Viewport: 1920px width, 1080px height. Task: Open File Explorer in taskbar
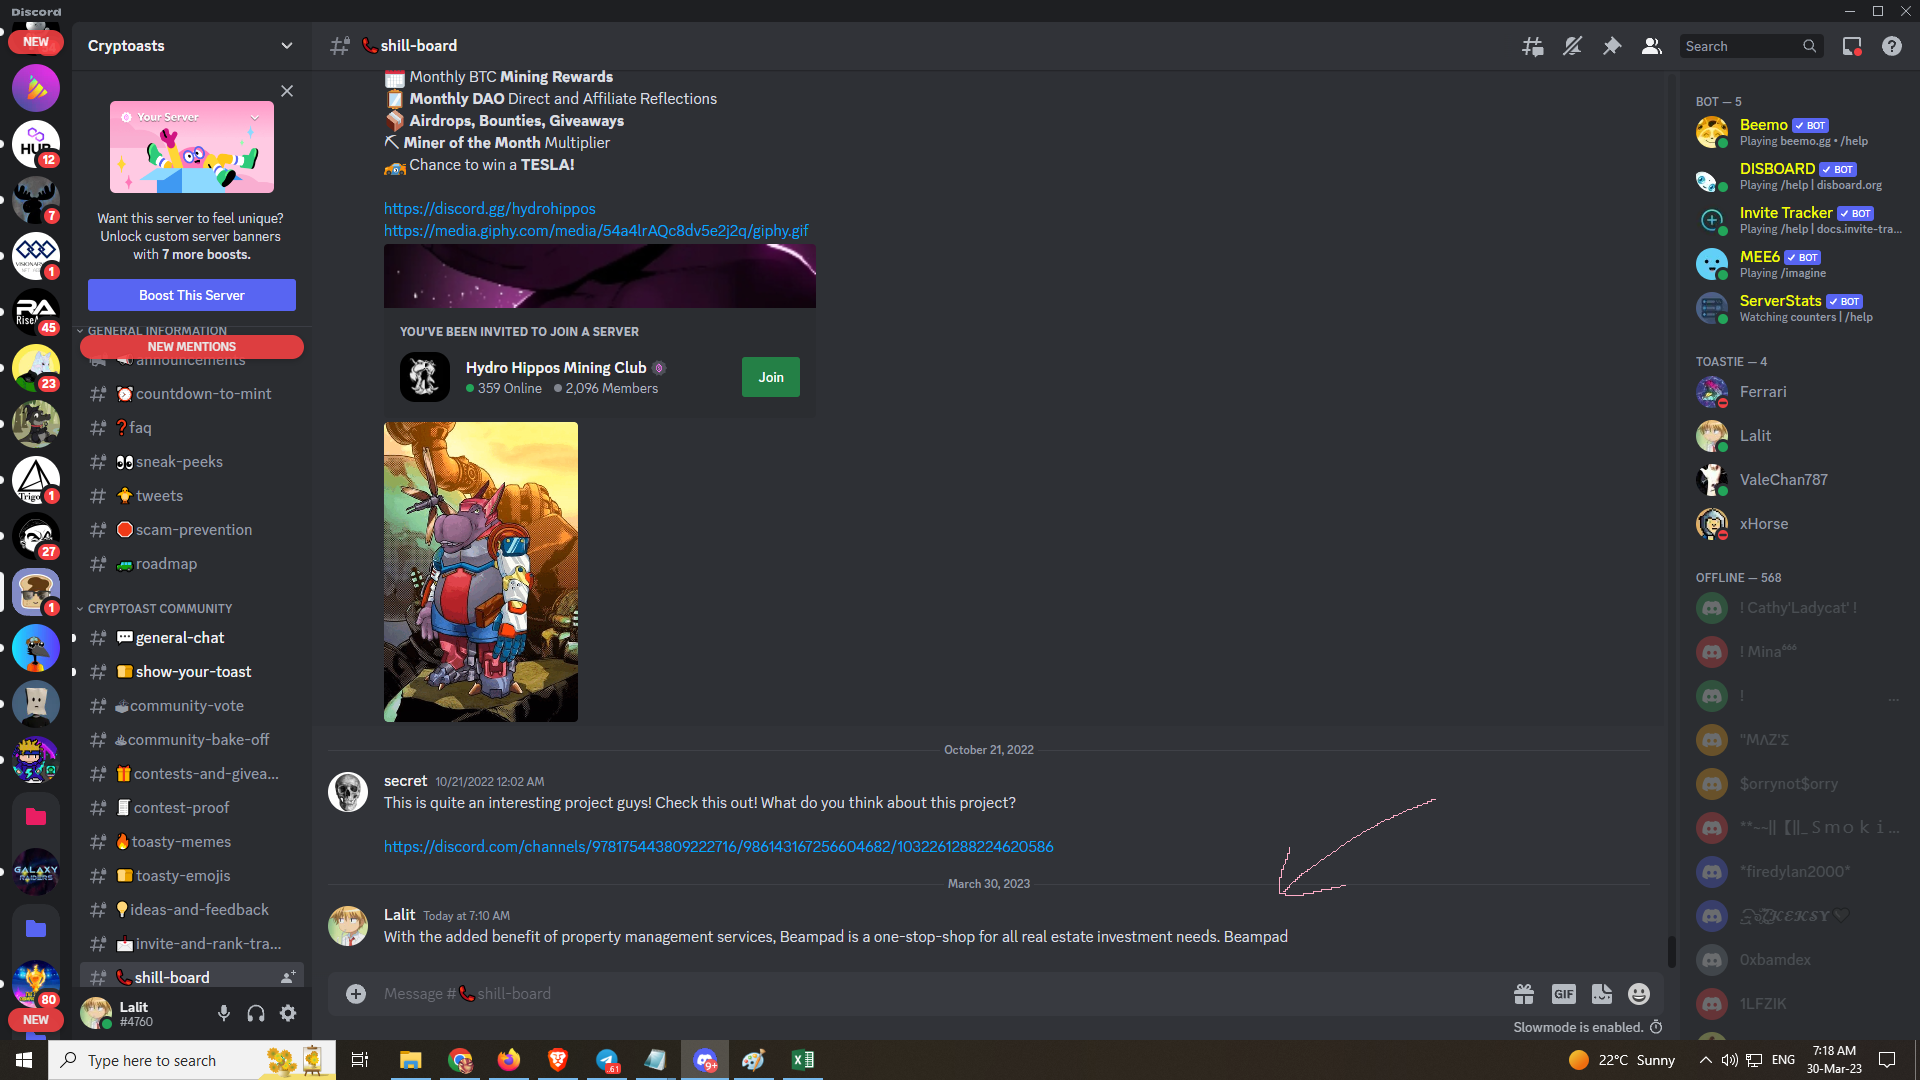click(x=411, y=1060)
